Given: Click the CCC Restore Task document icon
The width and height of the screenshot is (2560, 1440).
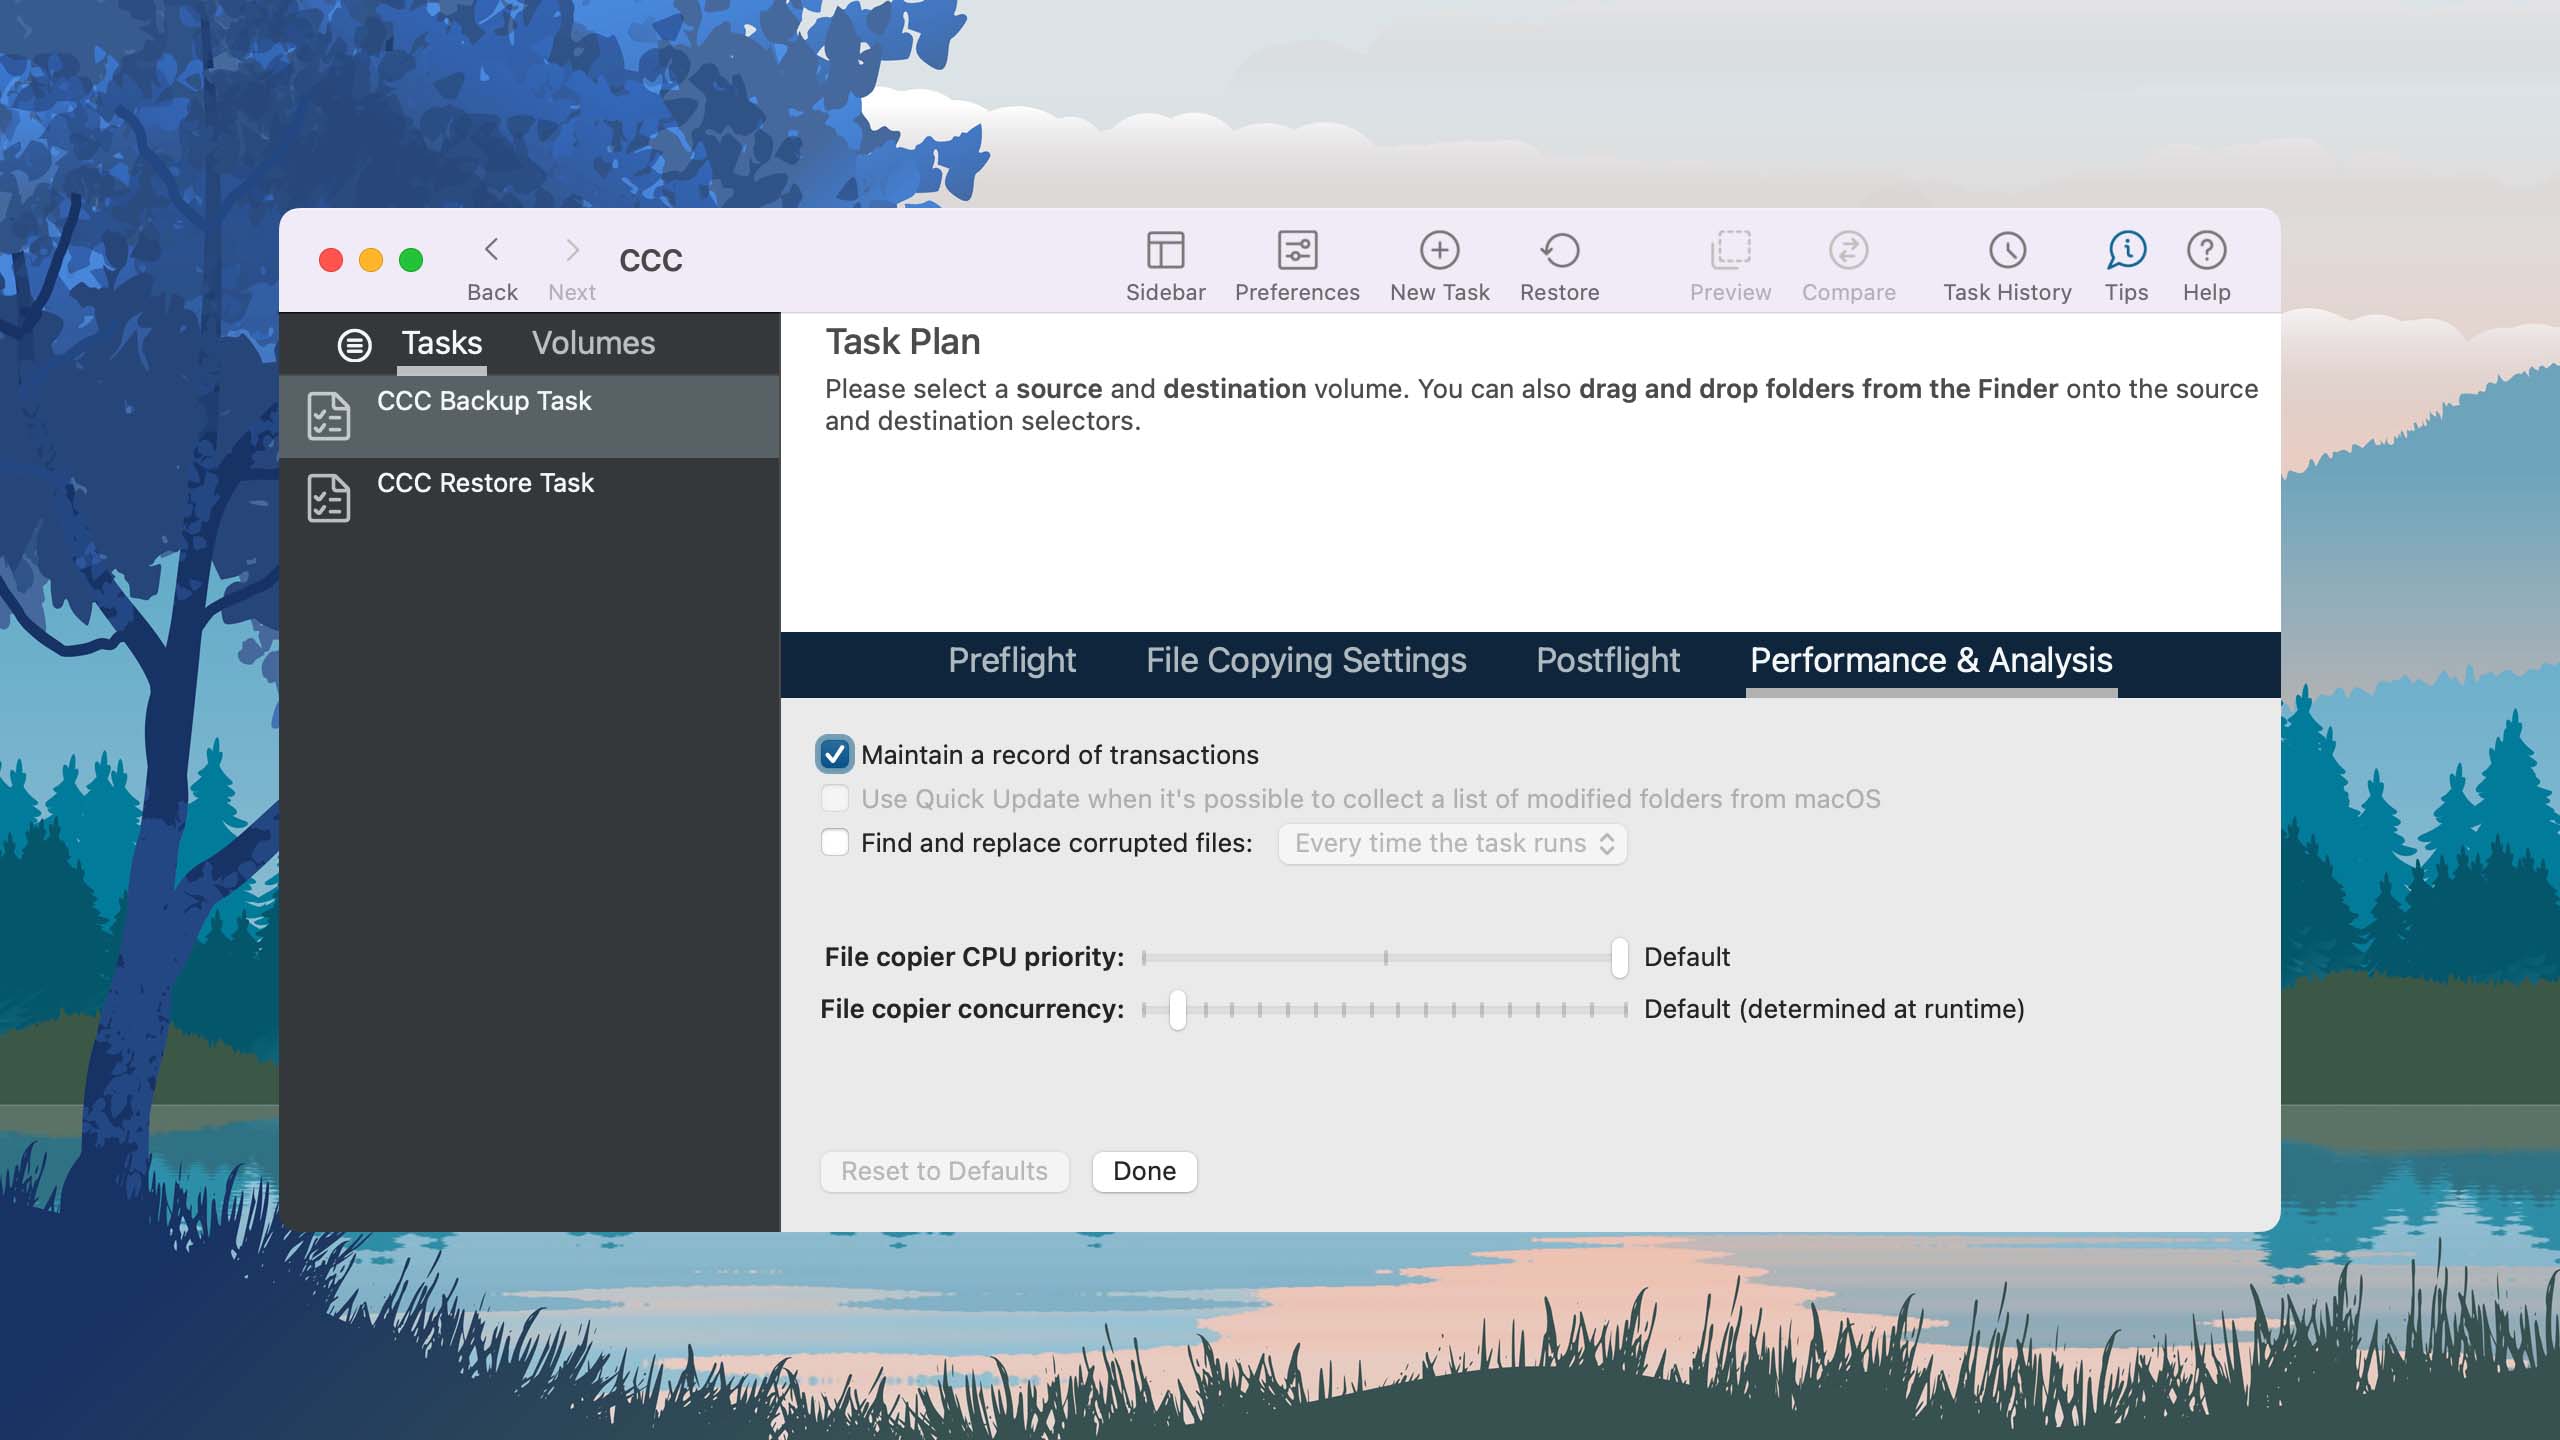Looking at the screenshot, I should tap(328, 498).
